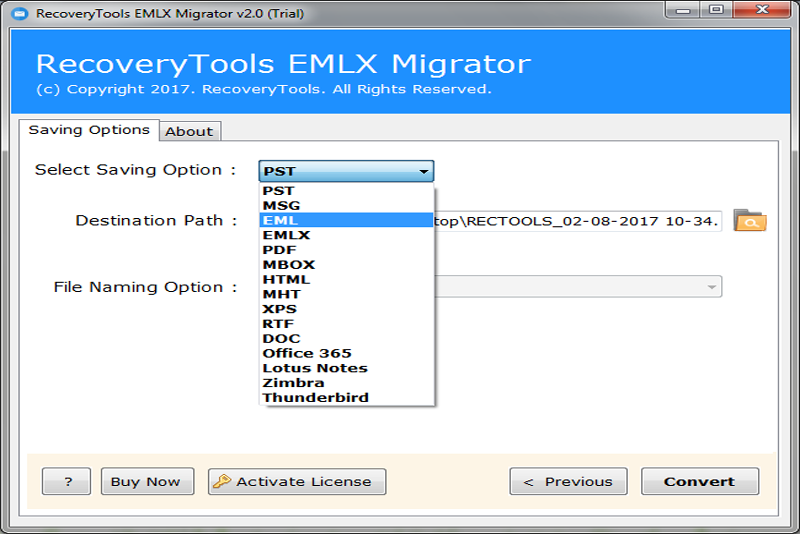This screenshot has height=534, width=800.
Task: Pick XPS in the dropdown list
Action: [346, 309]
